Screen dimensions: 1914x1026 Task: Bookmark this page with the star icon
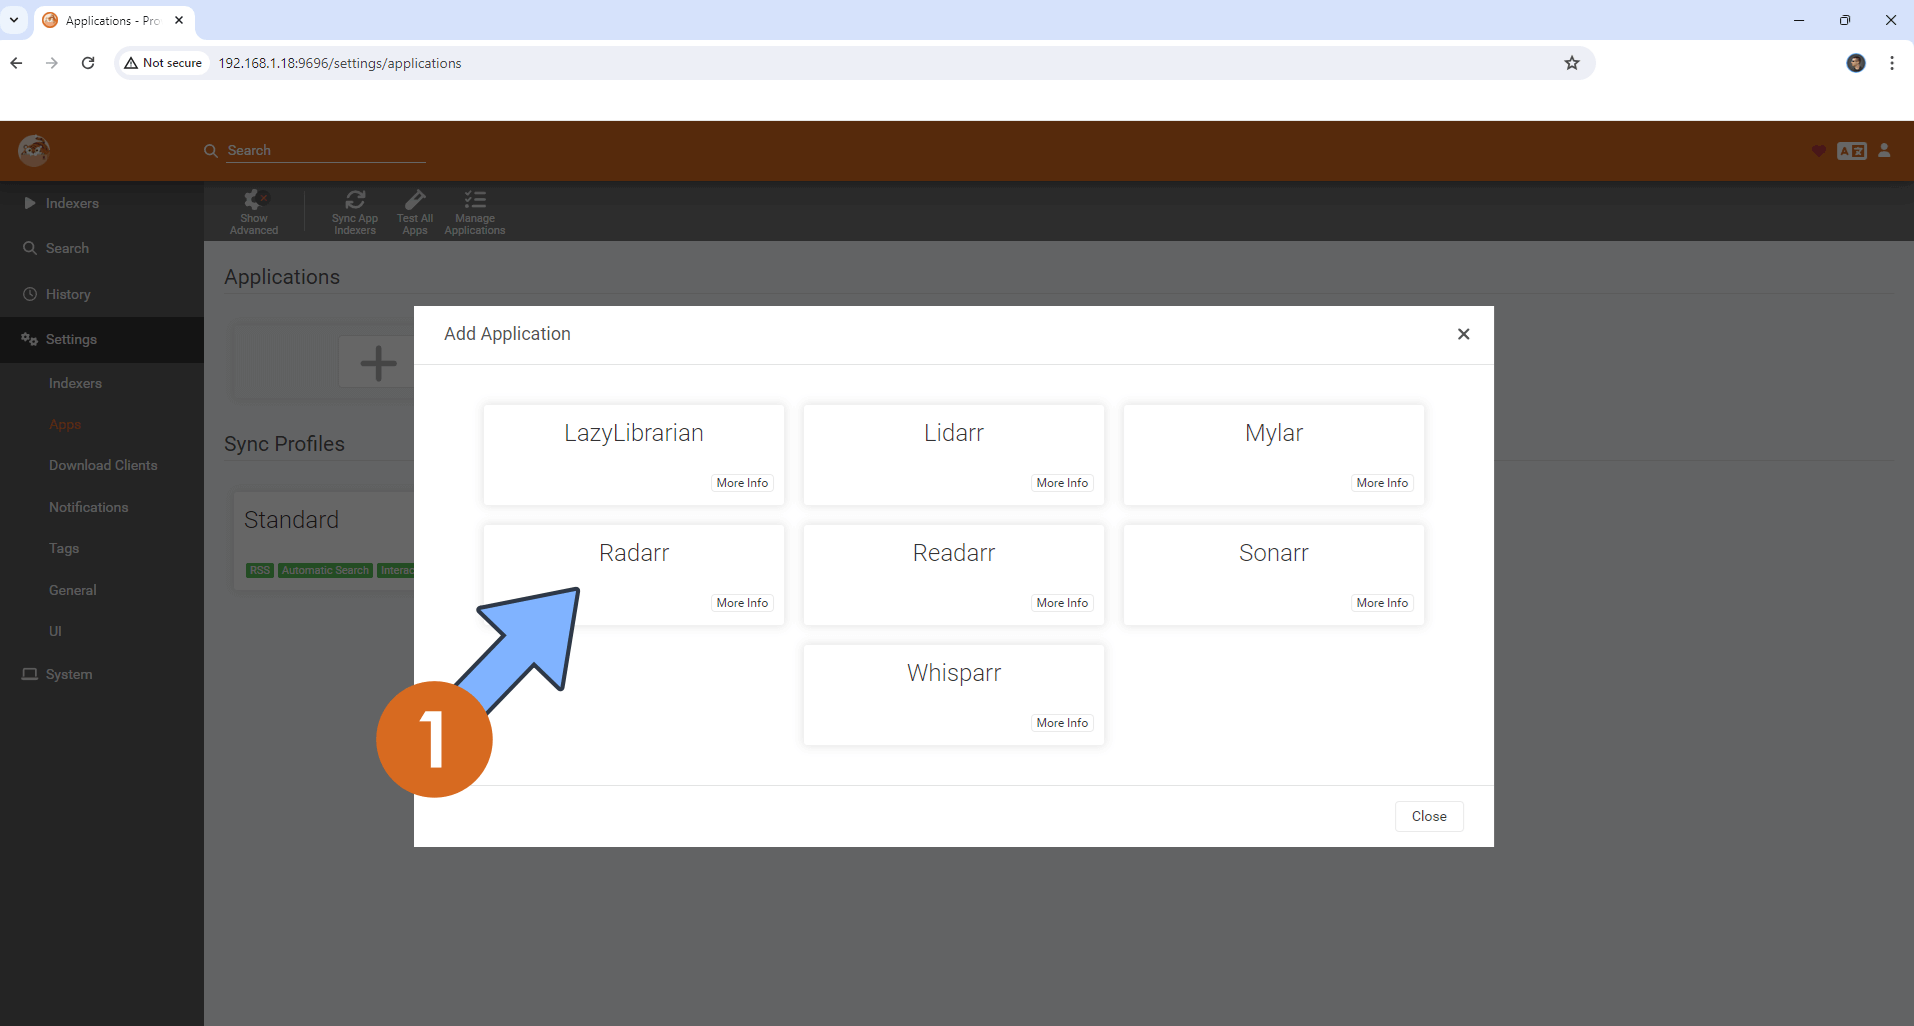click(1572, 63)
